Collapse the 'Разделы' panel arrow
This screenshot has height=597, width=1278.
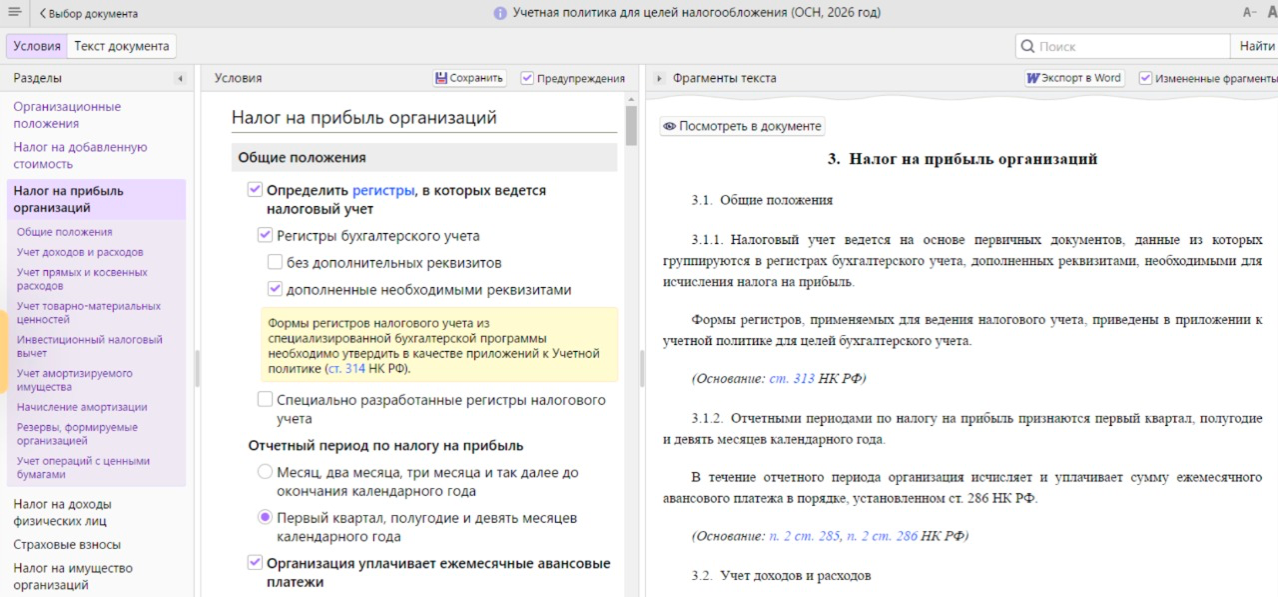coord(180,78)
